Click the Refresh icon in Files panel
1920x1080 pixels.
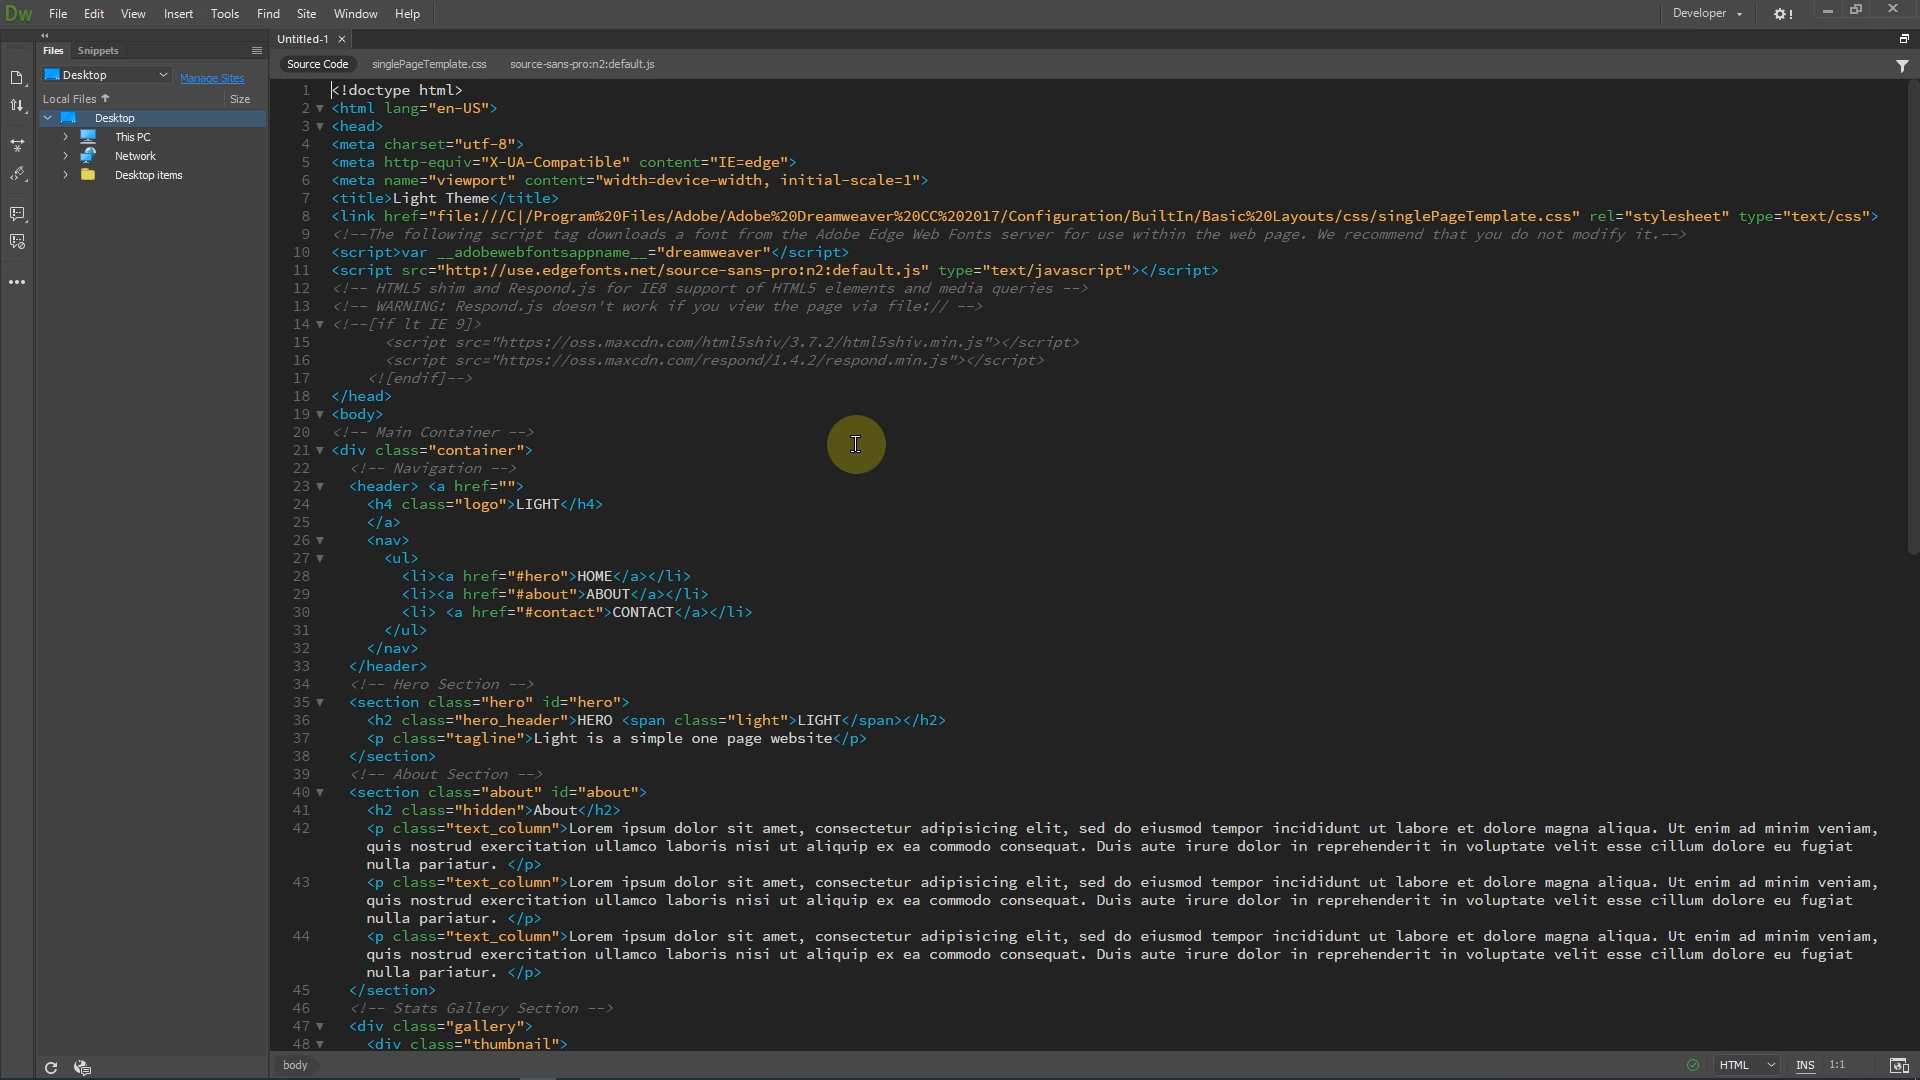pos(51,1067)
